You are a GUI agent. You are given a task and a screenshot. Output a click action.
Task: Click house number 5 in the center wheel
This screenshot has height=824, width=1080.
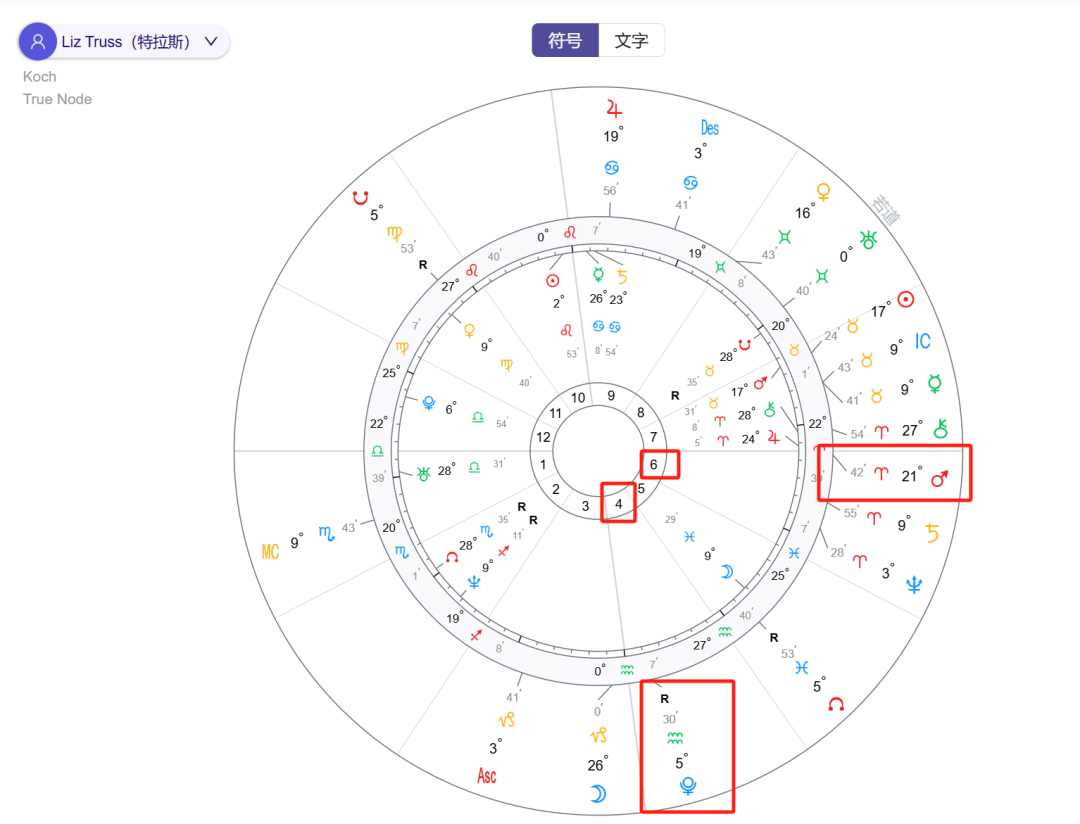[x=641, y=488]
